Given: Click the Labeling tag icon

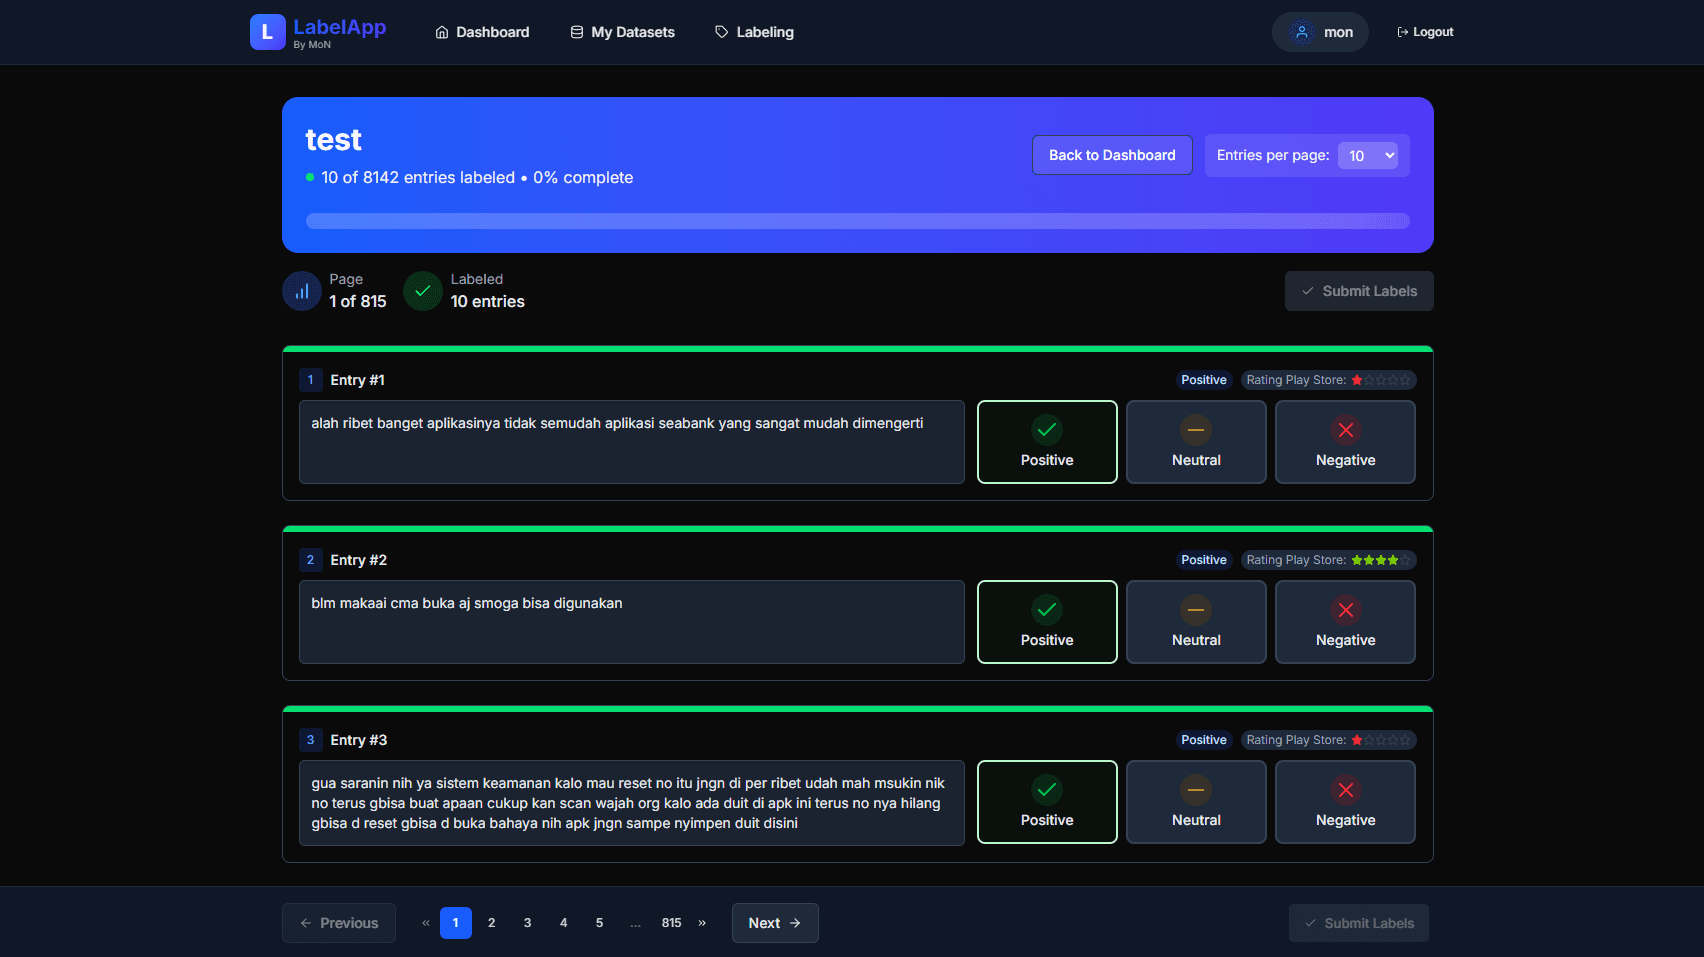Looking at the screenshot, I should coord(720,31).
